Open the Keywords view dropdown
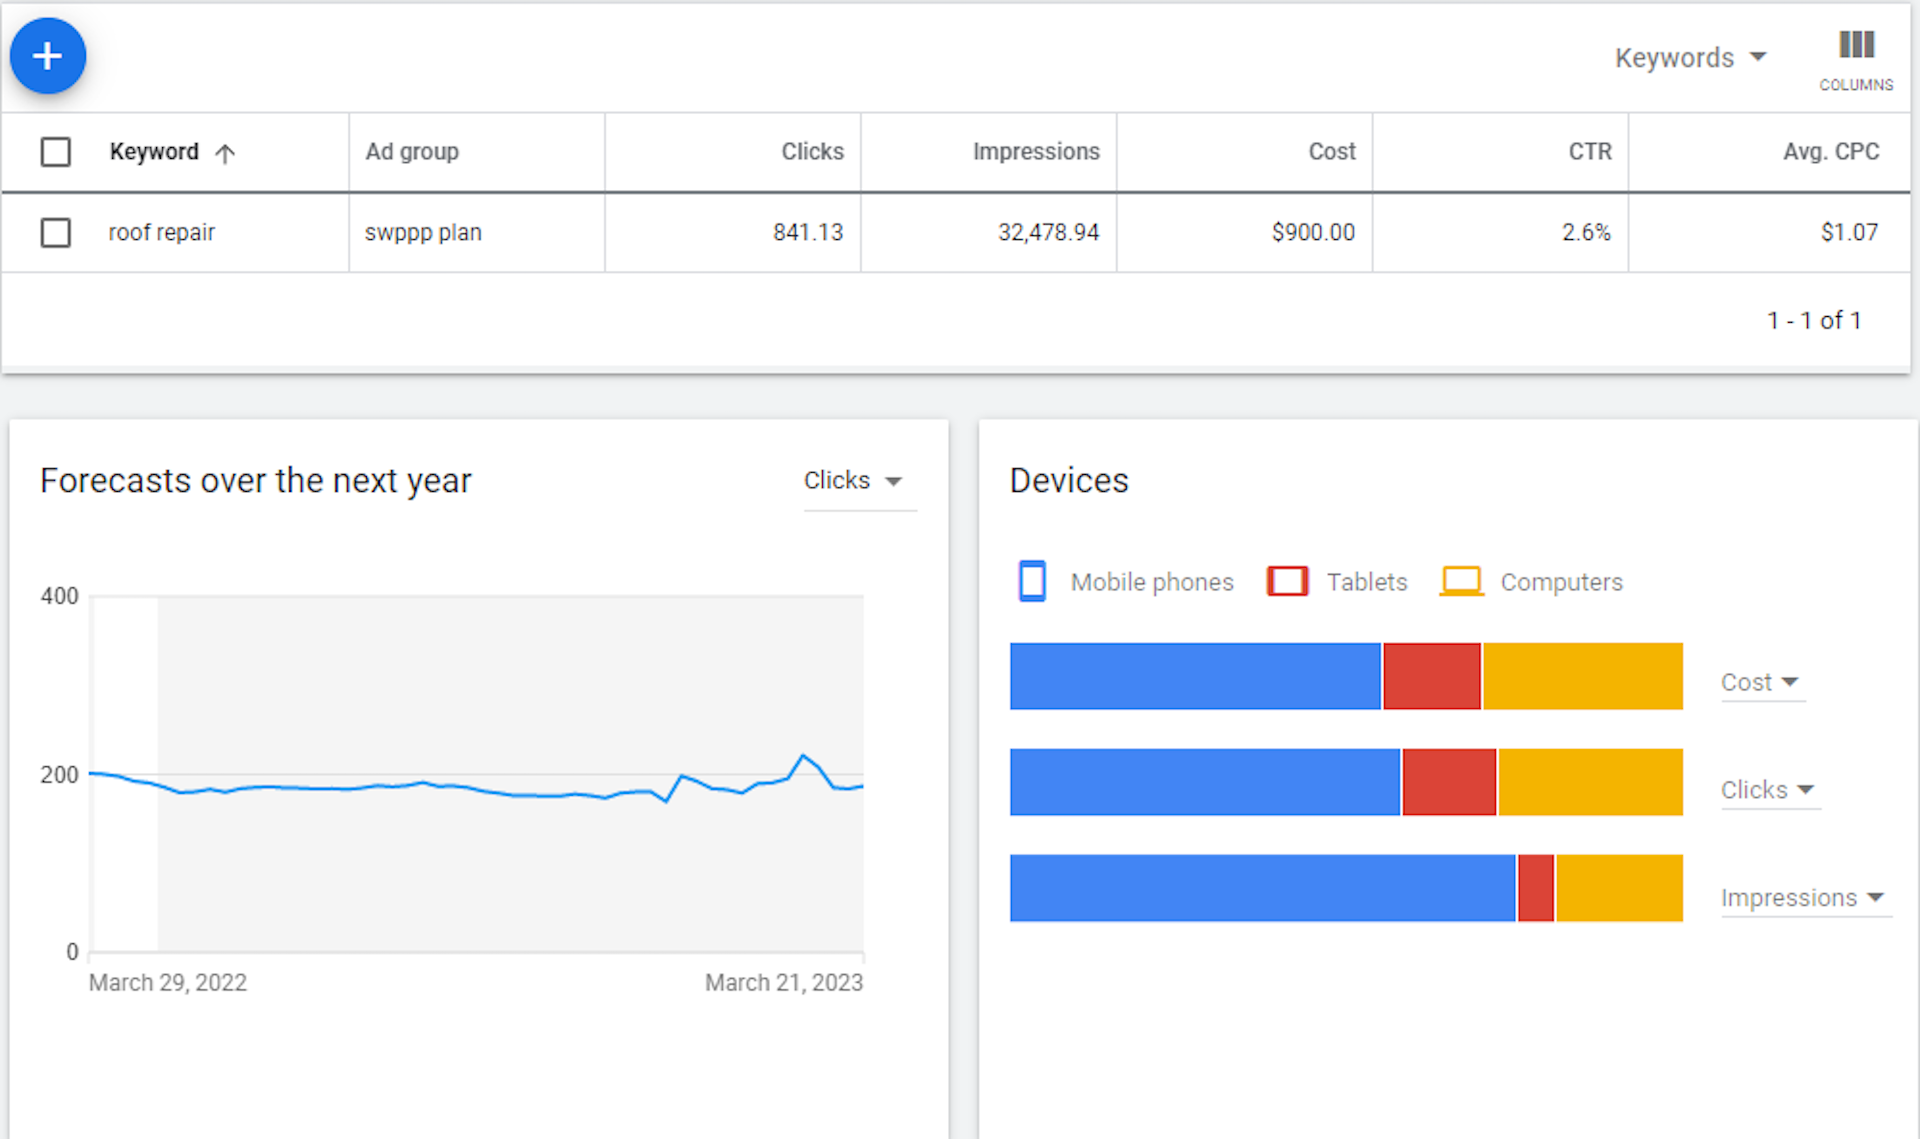The height and width of the screenshot is (1139, 1920). coord(1691,57)
